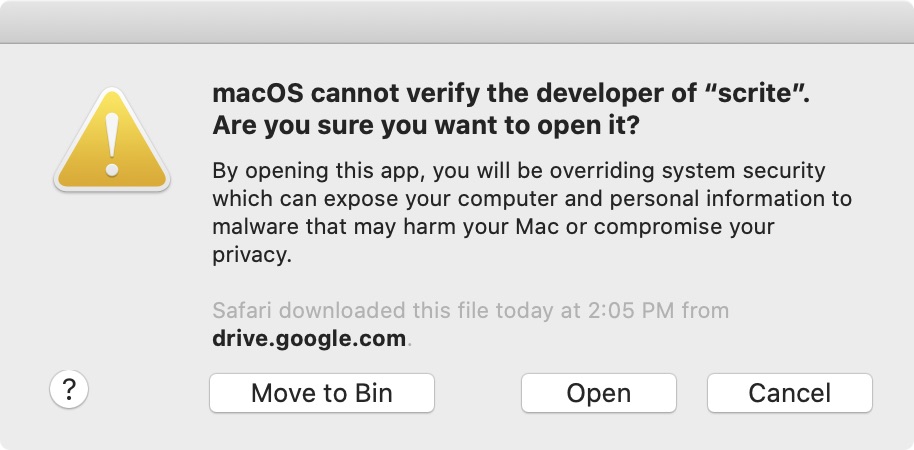914x450 pixels.
Task: Click the drive.google.com source text
Action: (x=309, y=338)
